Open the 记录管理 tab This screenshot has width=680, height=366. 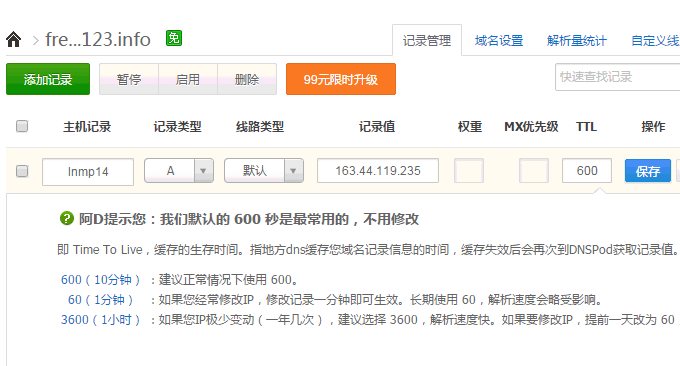(x=427, y=40)
